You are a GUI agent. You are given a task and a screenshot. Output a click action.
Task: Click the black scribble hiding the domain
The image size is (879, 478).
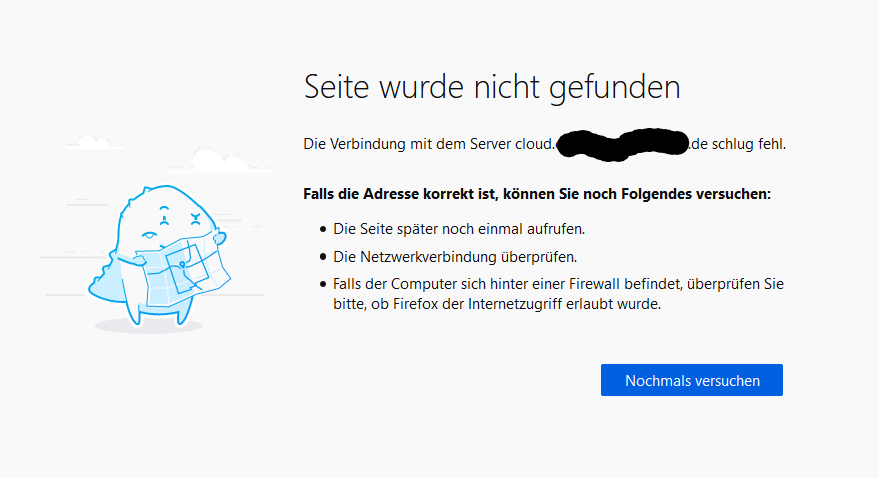(622, 144)
